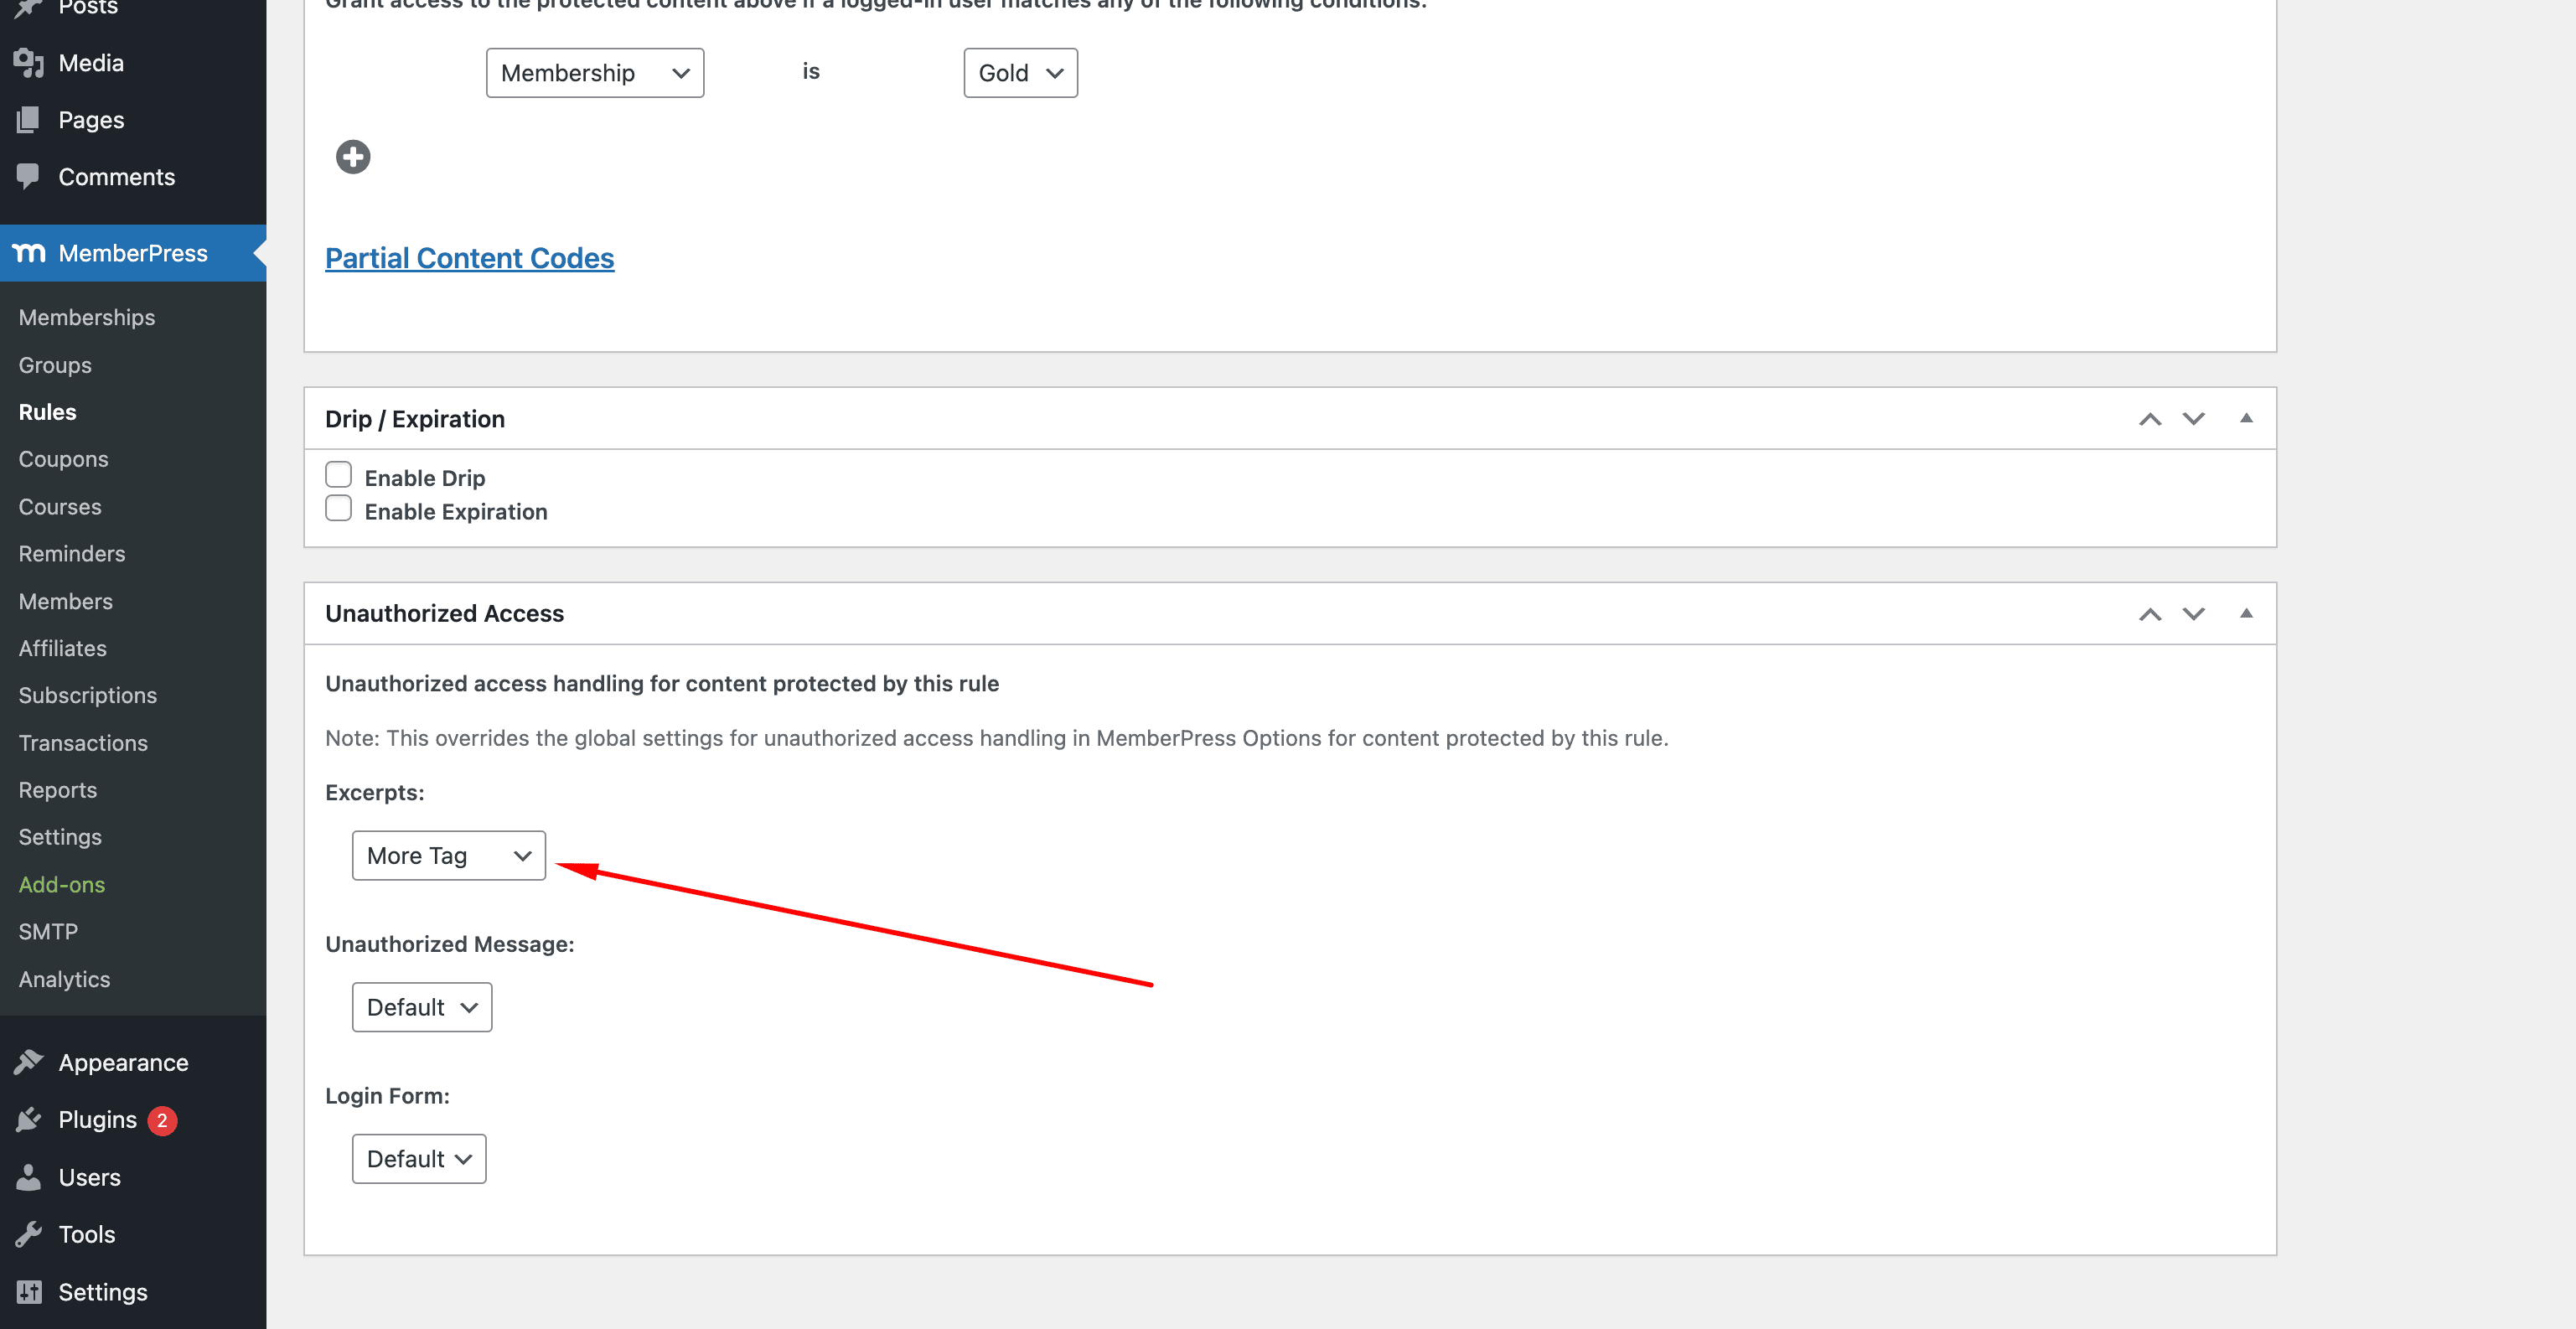Click the Appearance brush icon

click(29, 1062)
